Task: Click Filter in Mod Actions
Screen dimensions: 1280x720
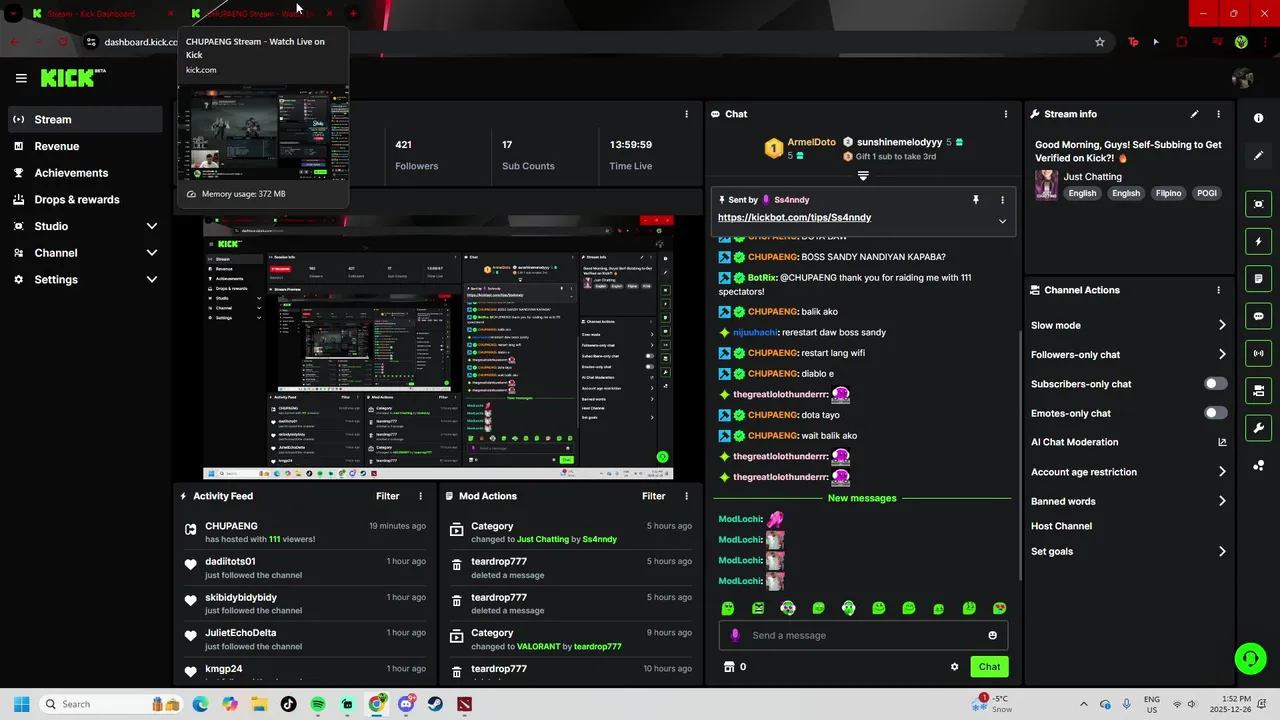Action: click(x=653, y=496)
